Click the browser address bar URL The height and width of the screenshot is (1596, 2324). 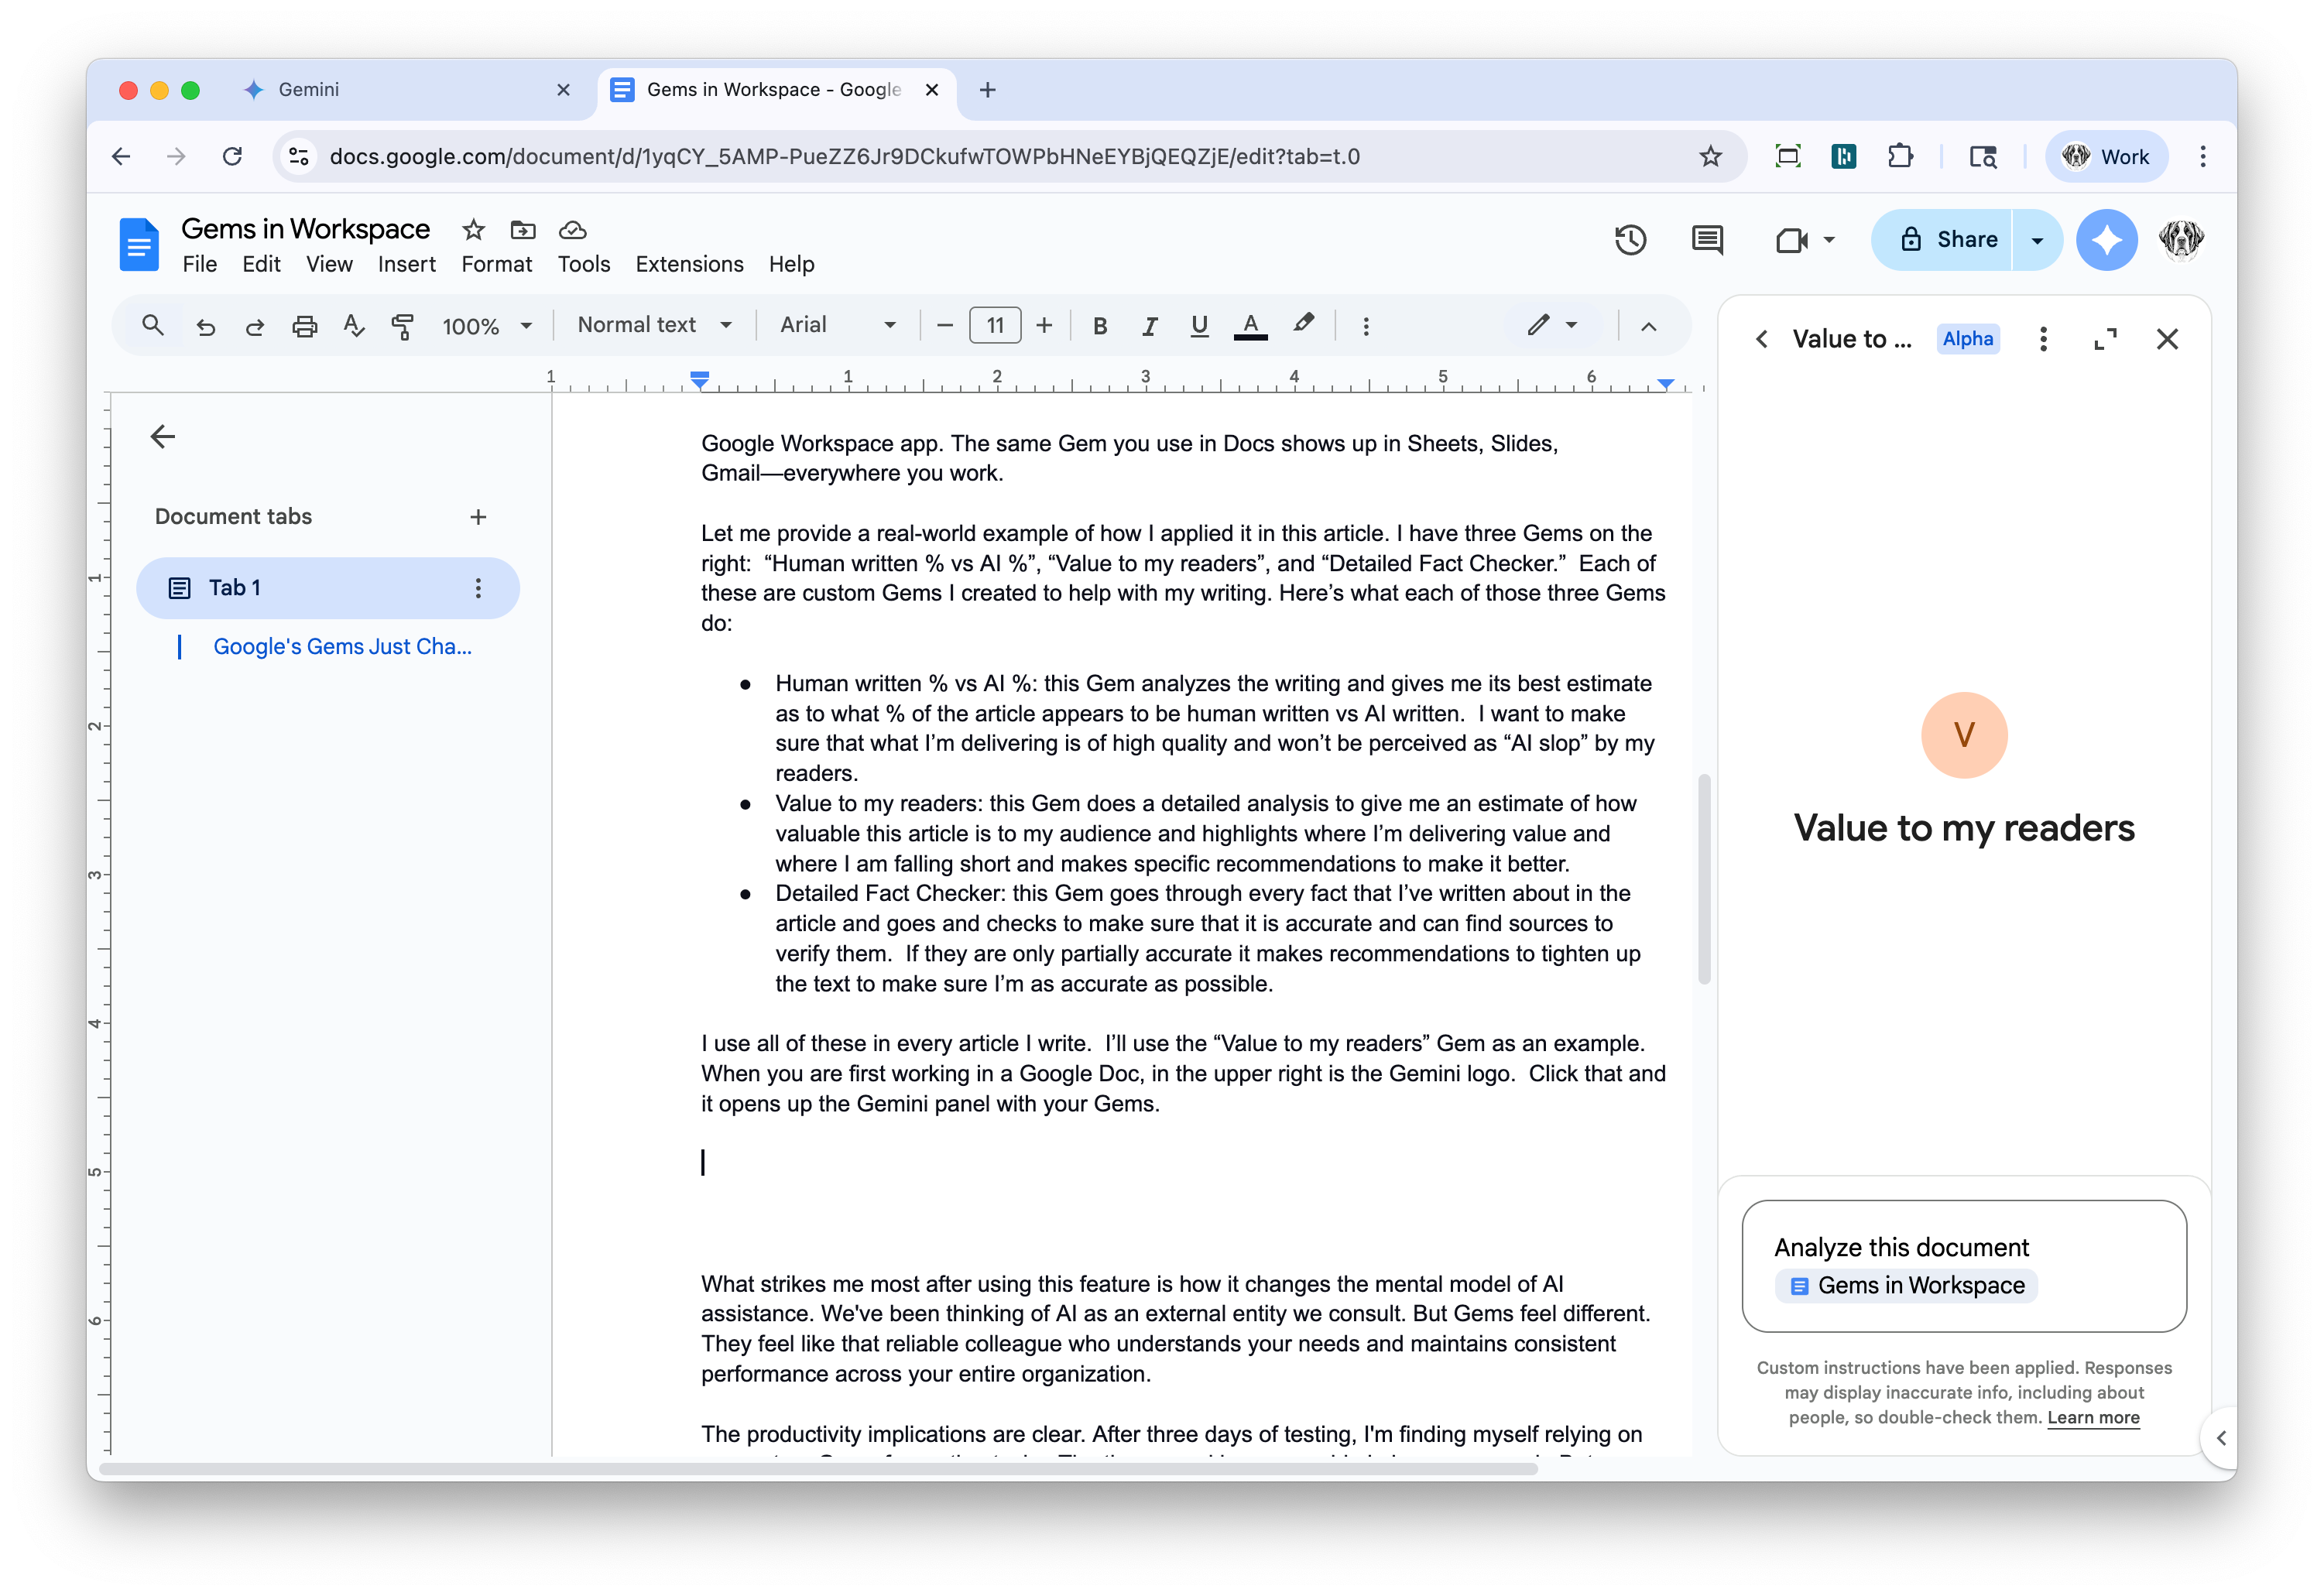[x=844, y=156]
